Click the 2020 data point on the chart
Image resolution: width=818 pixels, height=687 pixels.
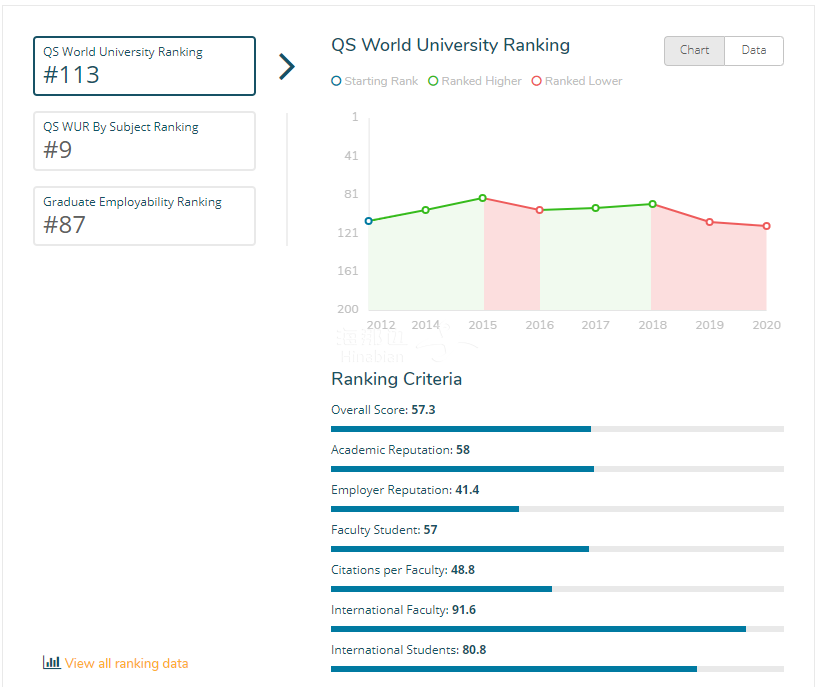coord(766,226)
